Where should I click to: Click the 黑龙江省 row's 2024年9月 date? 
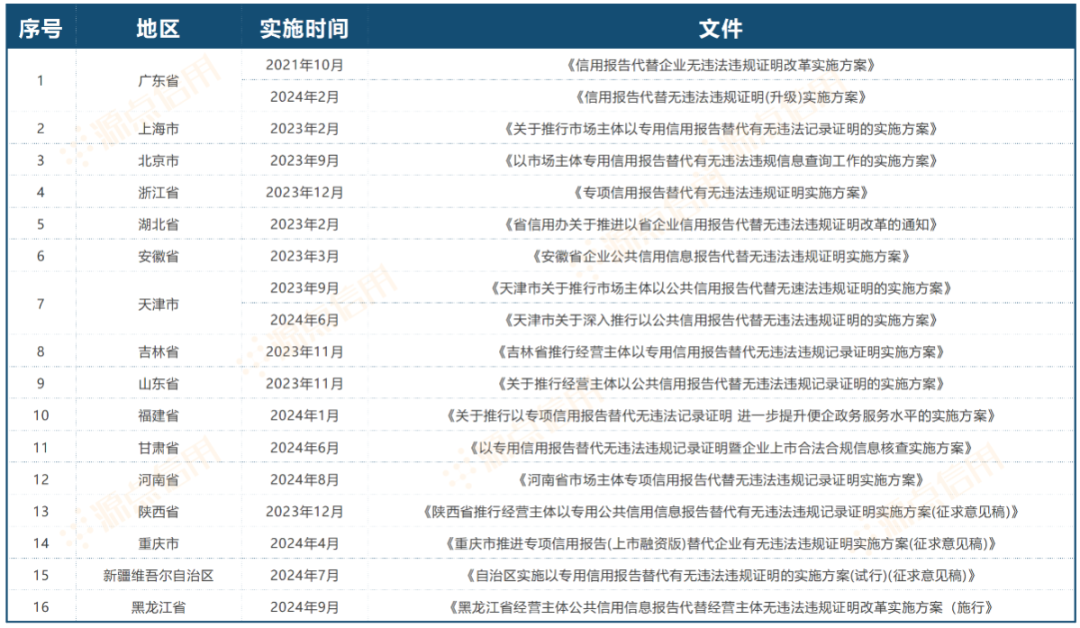(x=304, y=607)
